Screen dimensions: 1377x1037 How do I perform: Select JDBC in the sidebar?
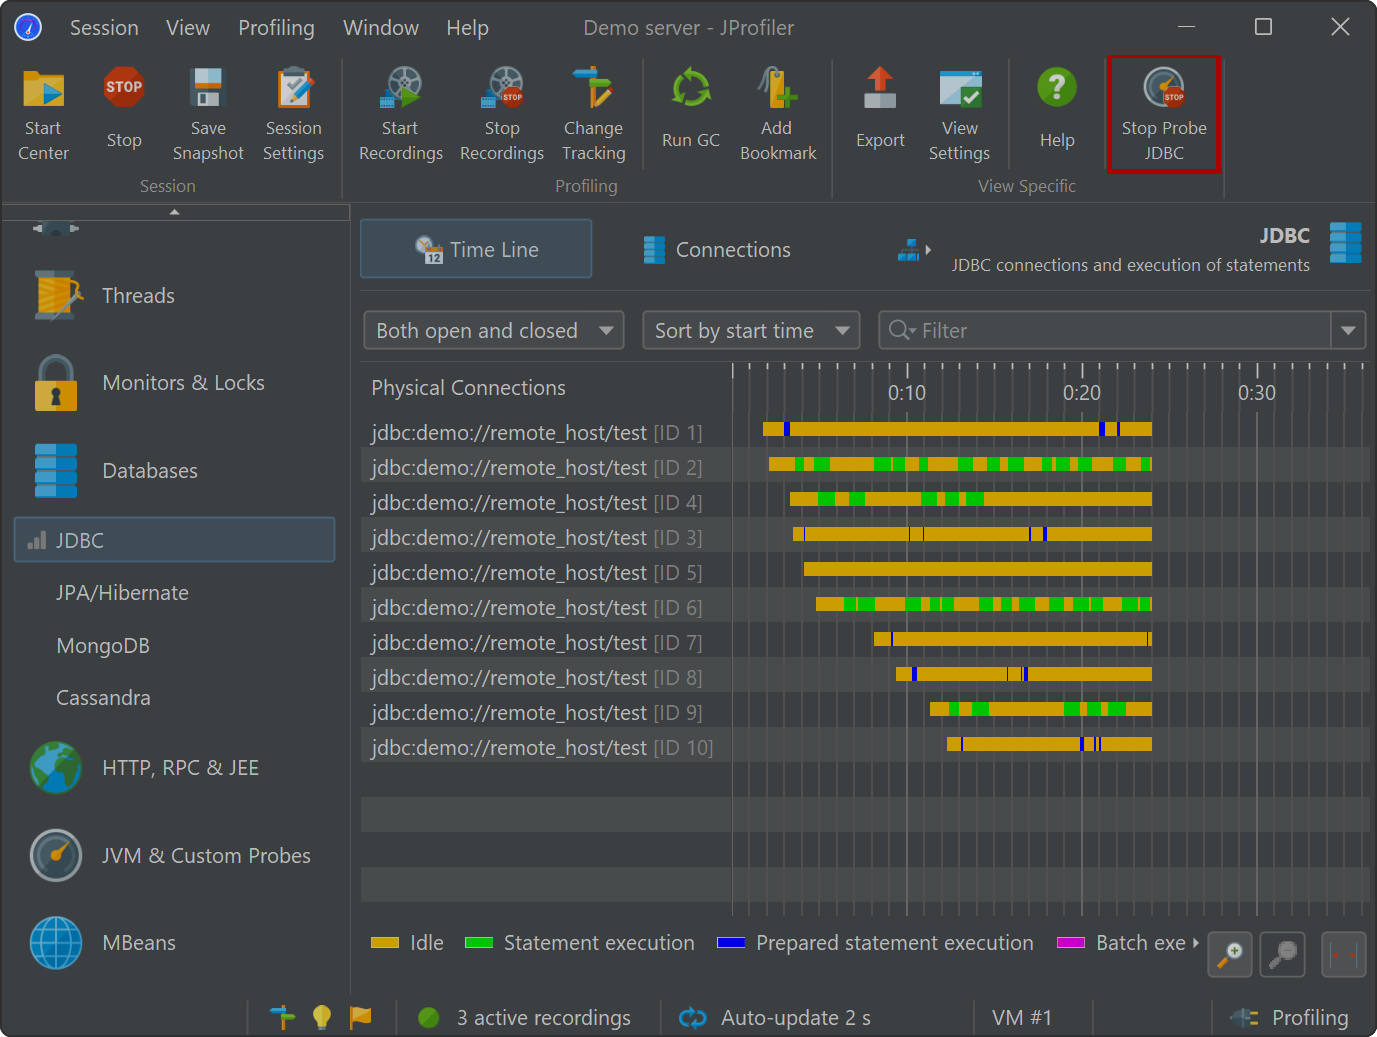[x=174, y=540]
